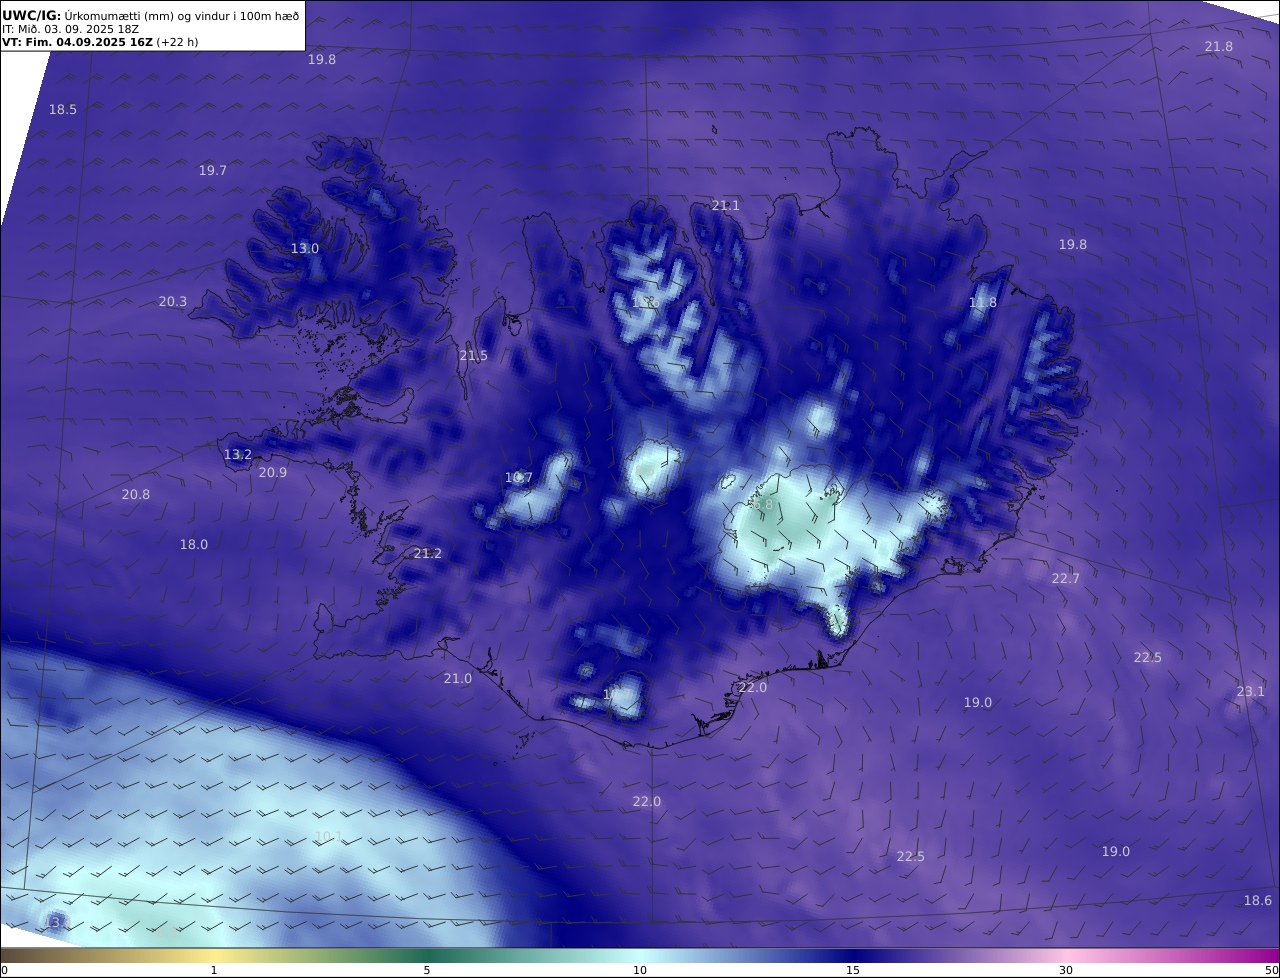
Task: Click the 18.0 value label
Action: pos(194,545)
